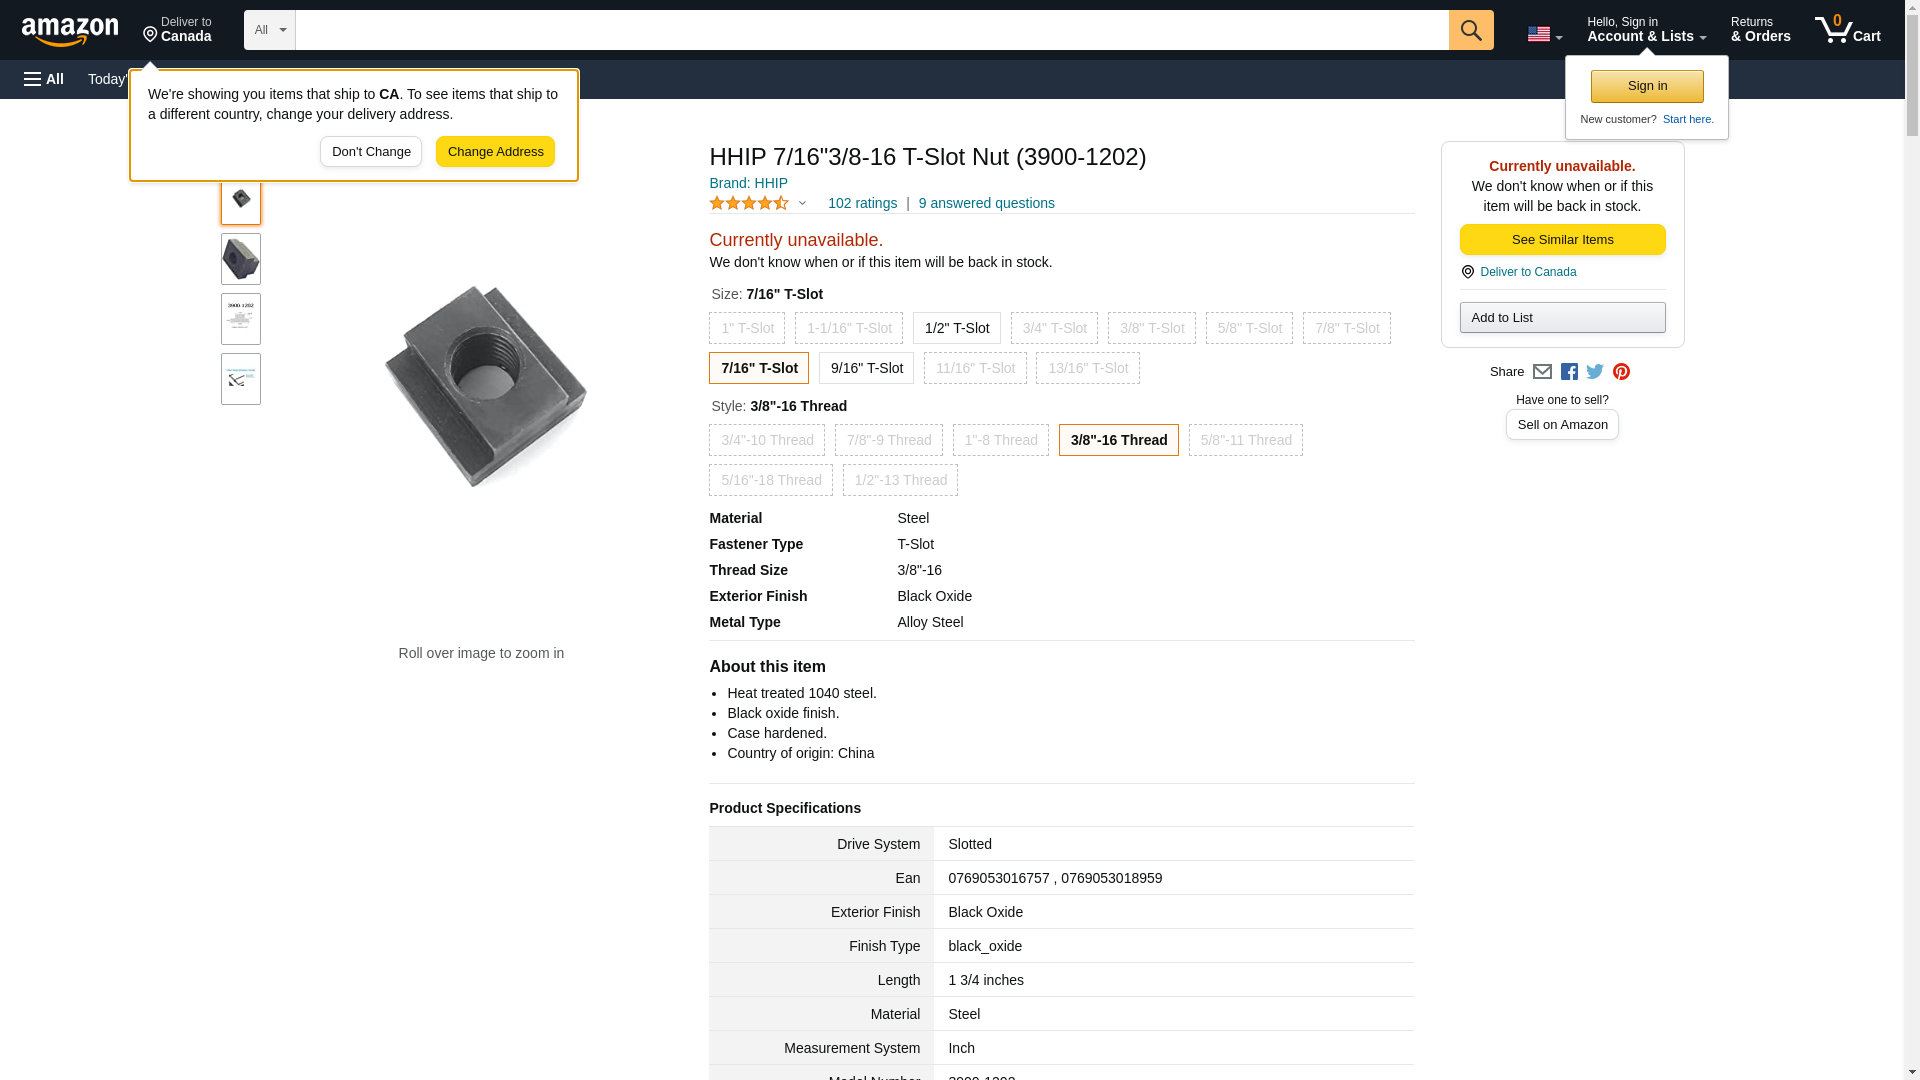
Task: Select the 1/2" T-Slot size option
Action: [956, 328]
